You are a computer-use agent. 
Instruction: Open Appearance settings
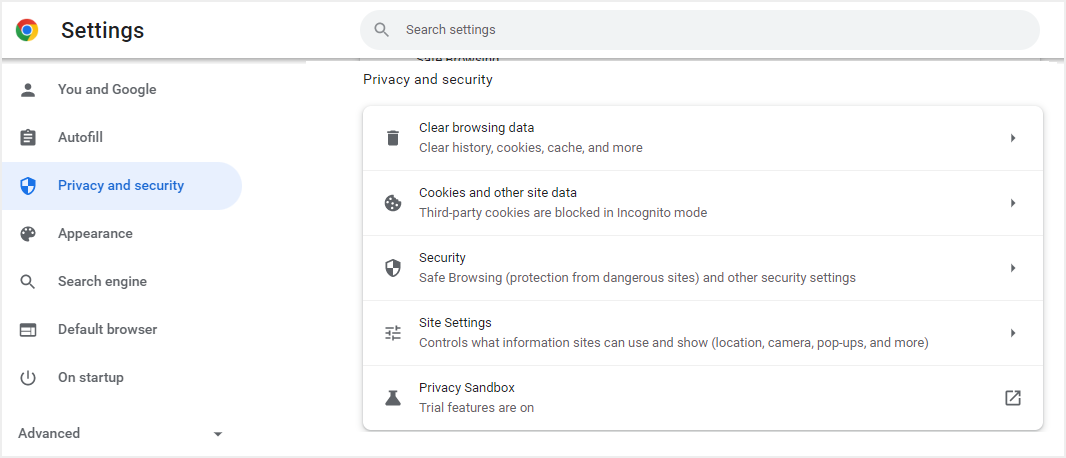click(121, 234)
